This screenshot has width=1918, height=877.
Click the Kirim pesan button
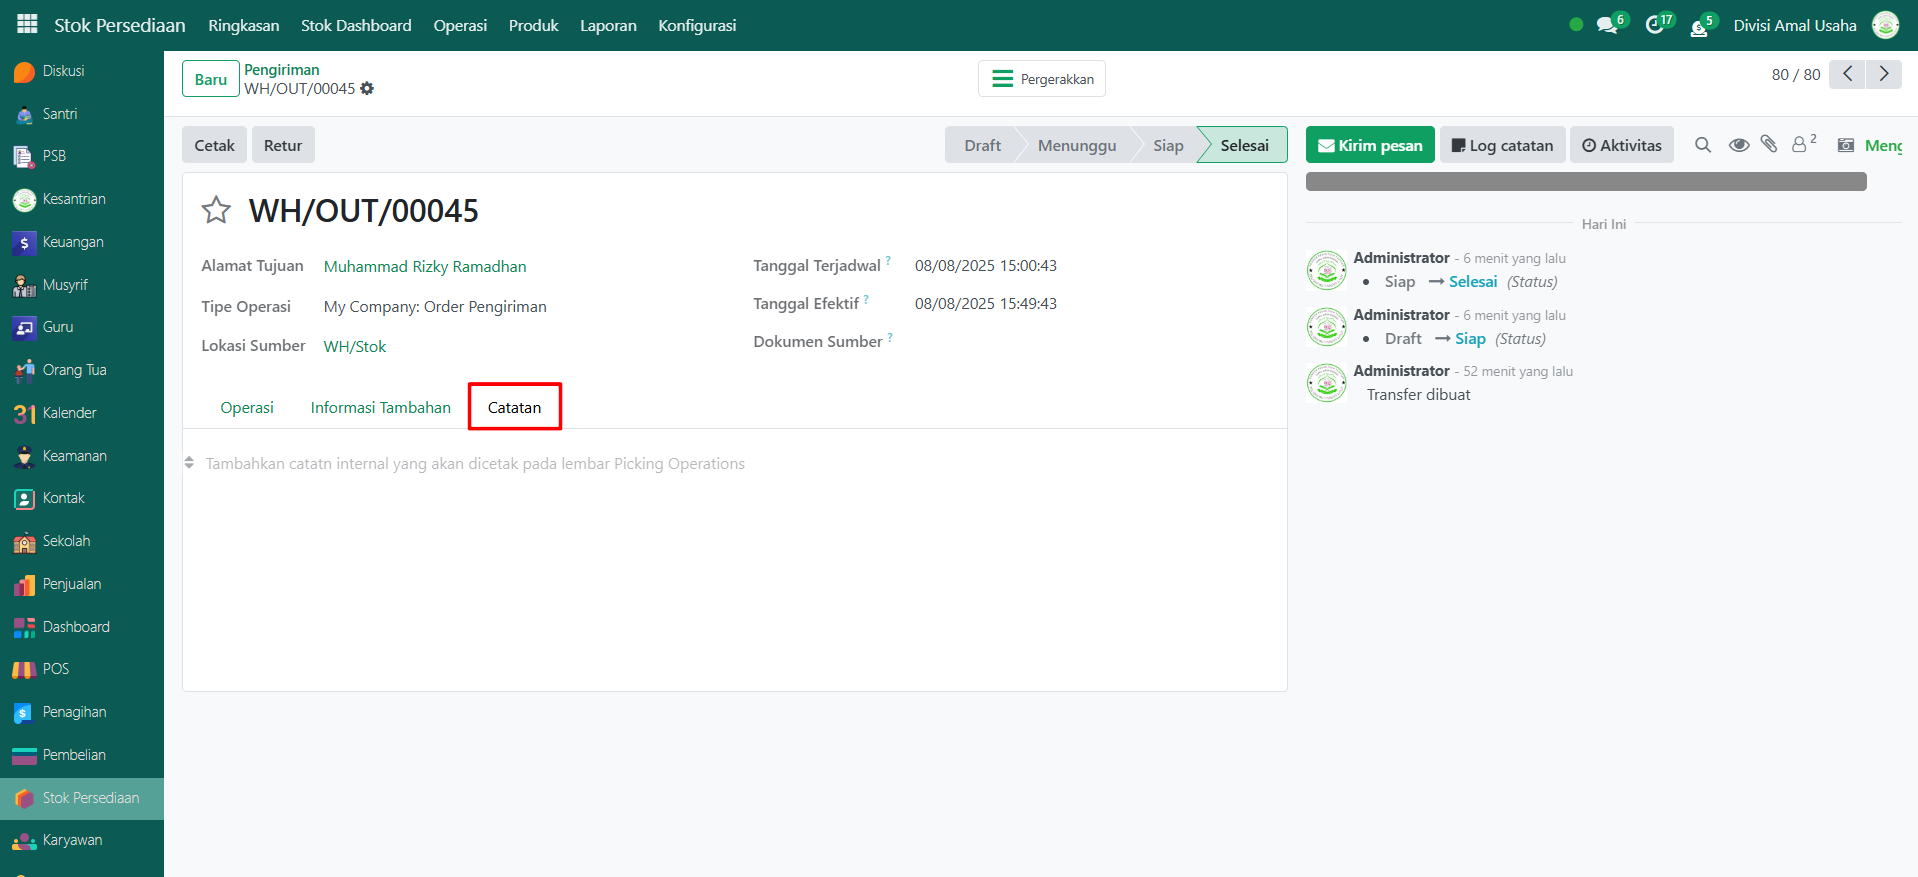click(x=1370, y=145)
